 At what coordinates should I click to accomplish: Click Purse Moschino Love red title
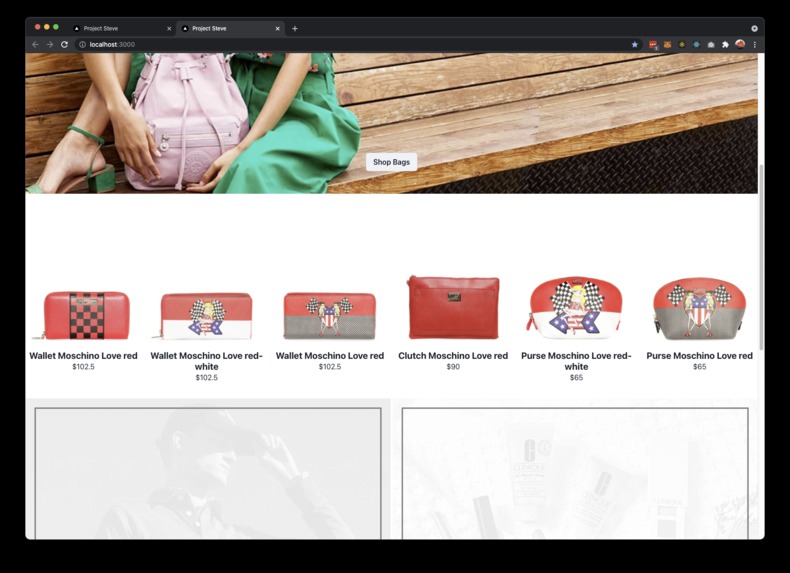point(699,355)
